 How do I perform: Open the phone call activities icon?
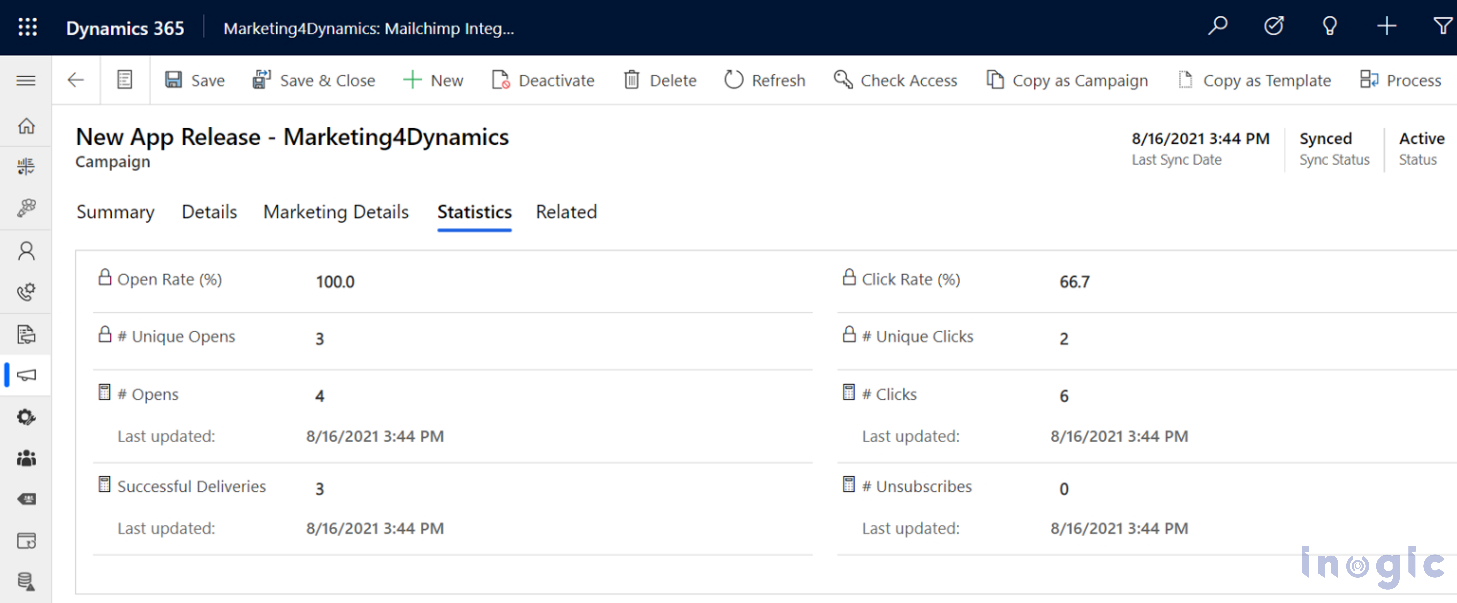[26, 292]
